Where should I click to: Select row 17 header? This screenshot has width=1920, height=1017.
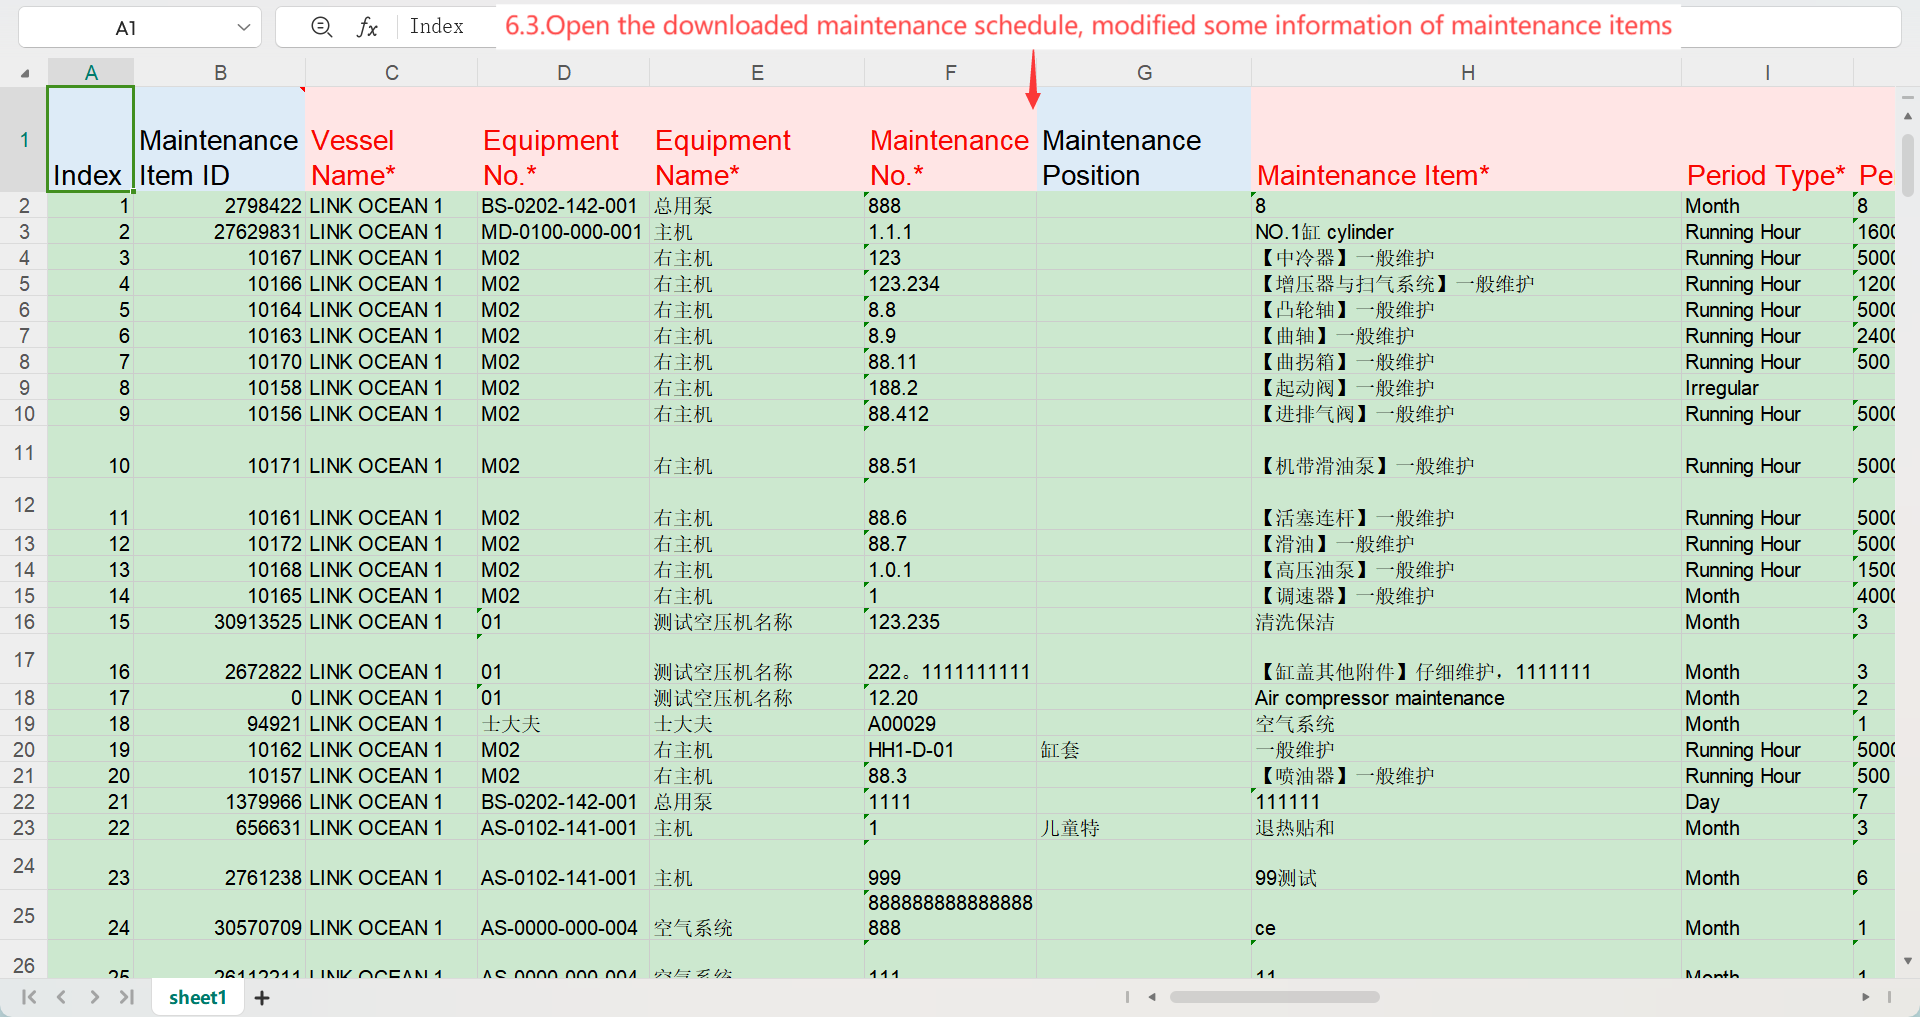24,659
